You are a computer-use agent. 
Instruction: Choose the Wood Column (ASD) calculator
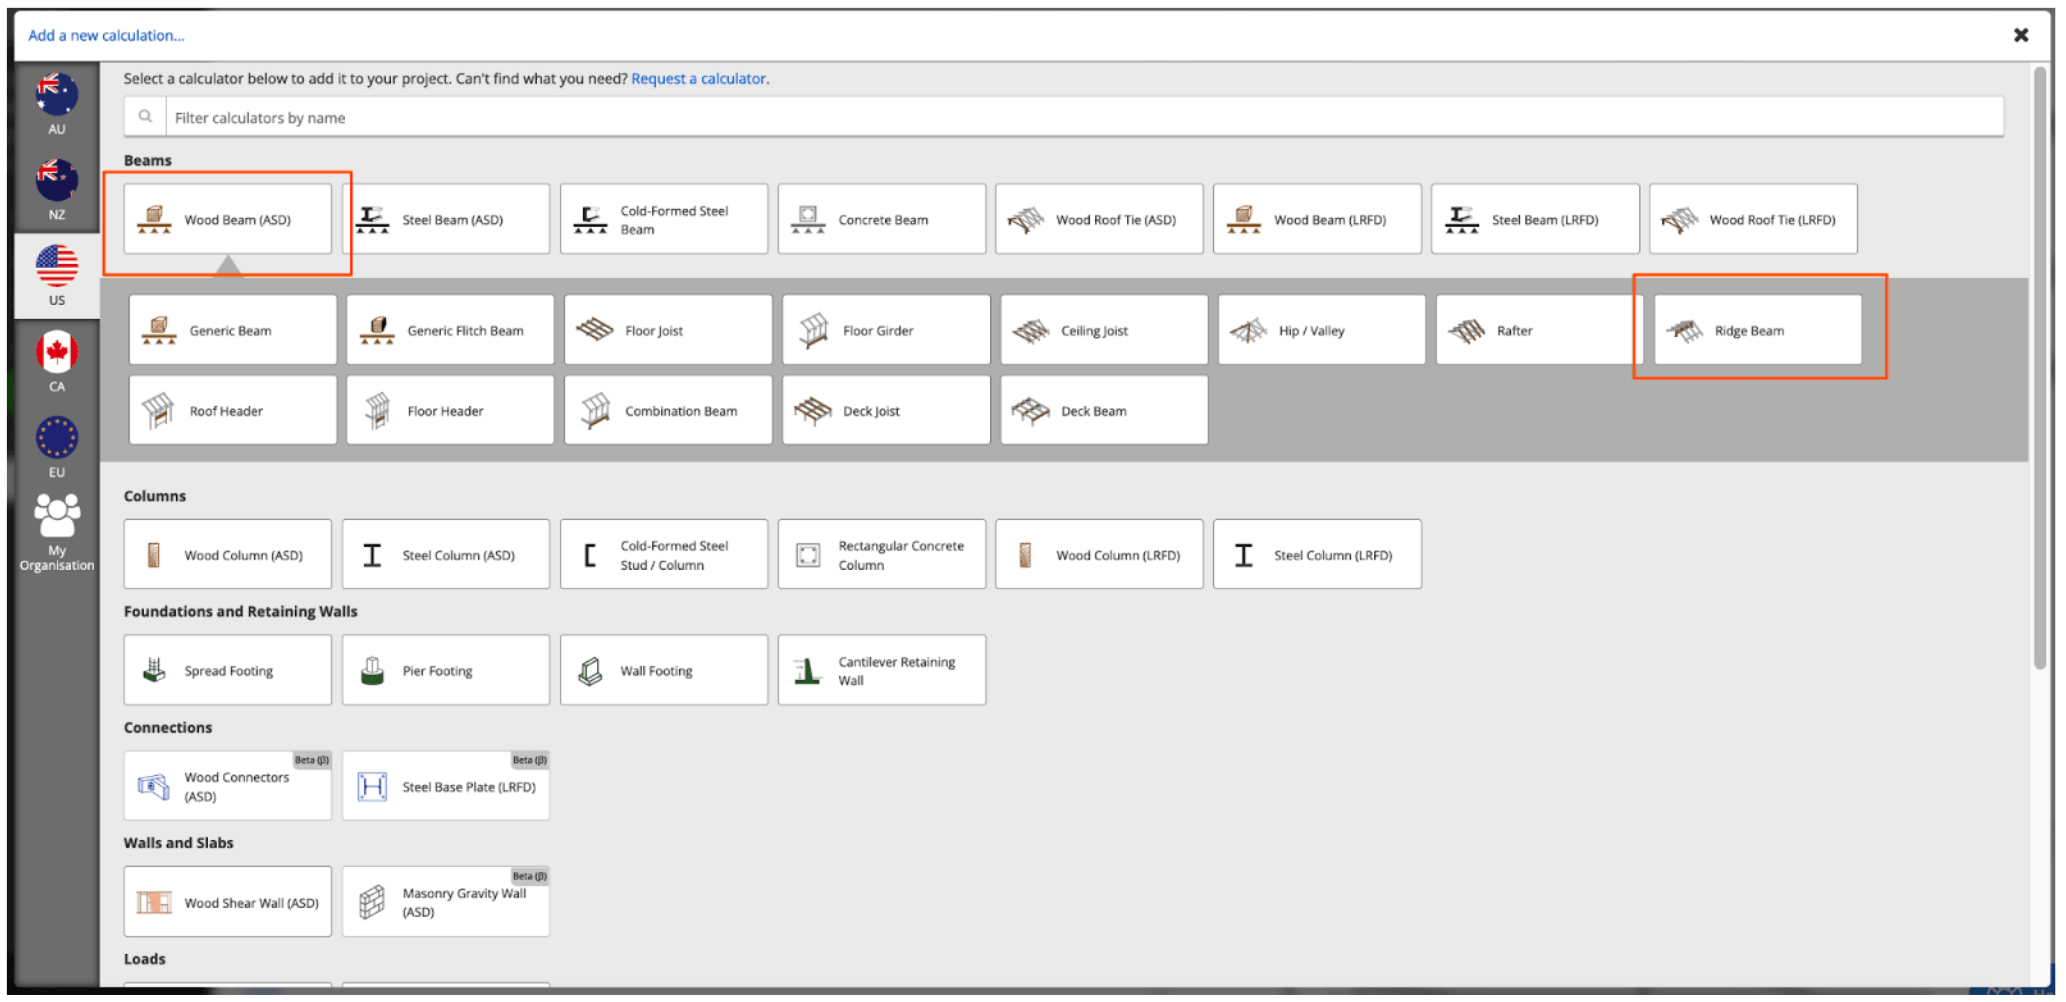point(228,554)
